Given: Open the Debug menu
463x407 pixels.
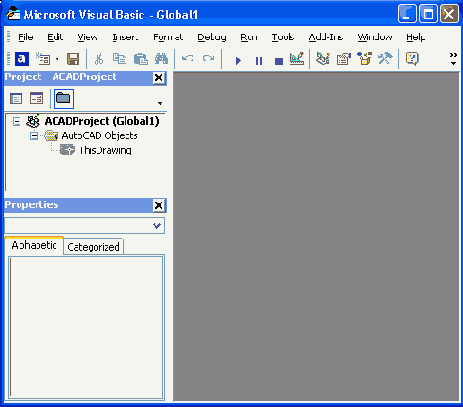Looking at the screenshot, I should coord(212,37).
